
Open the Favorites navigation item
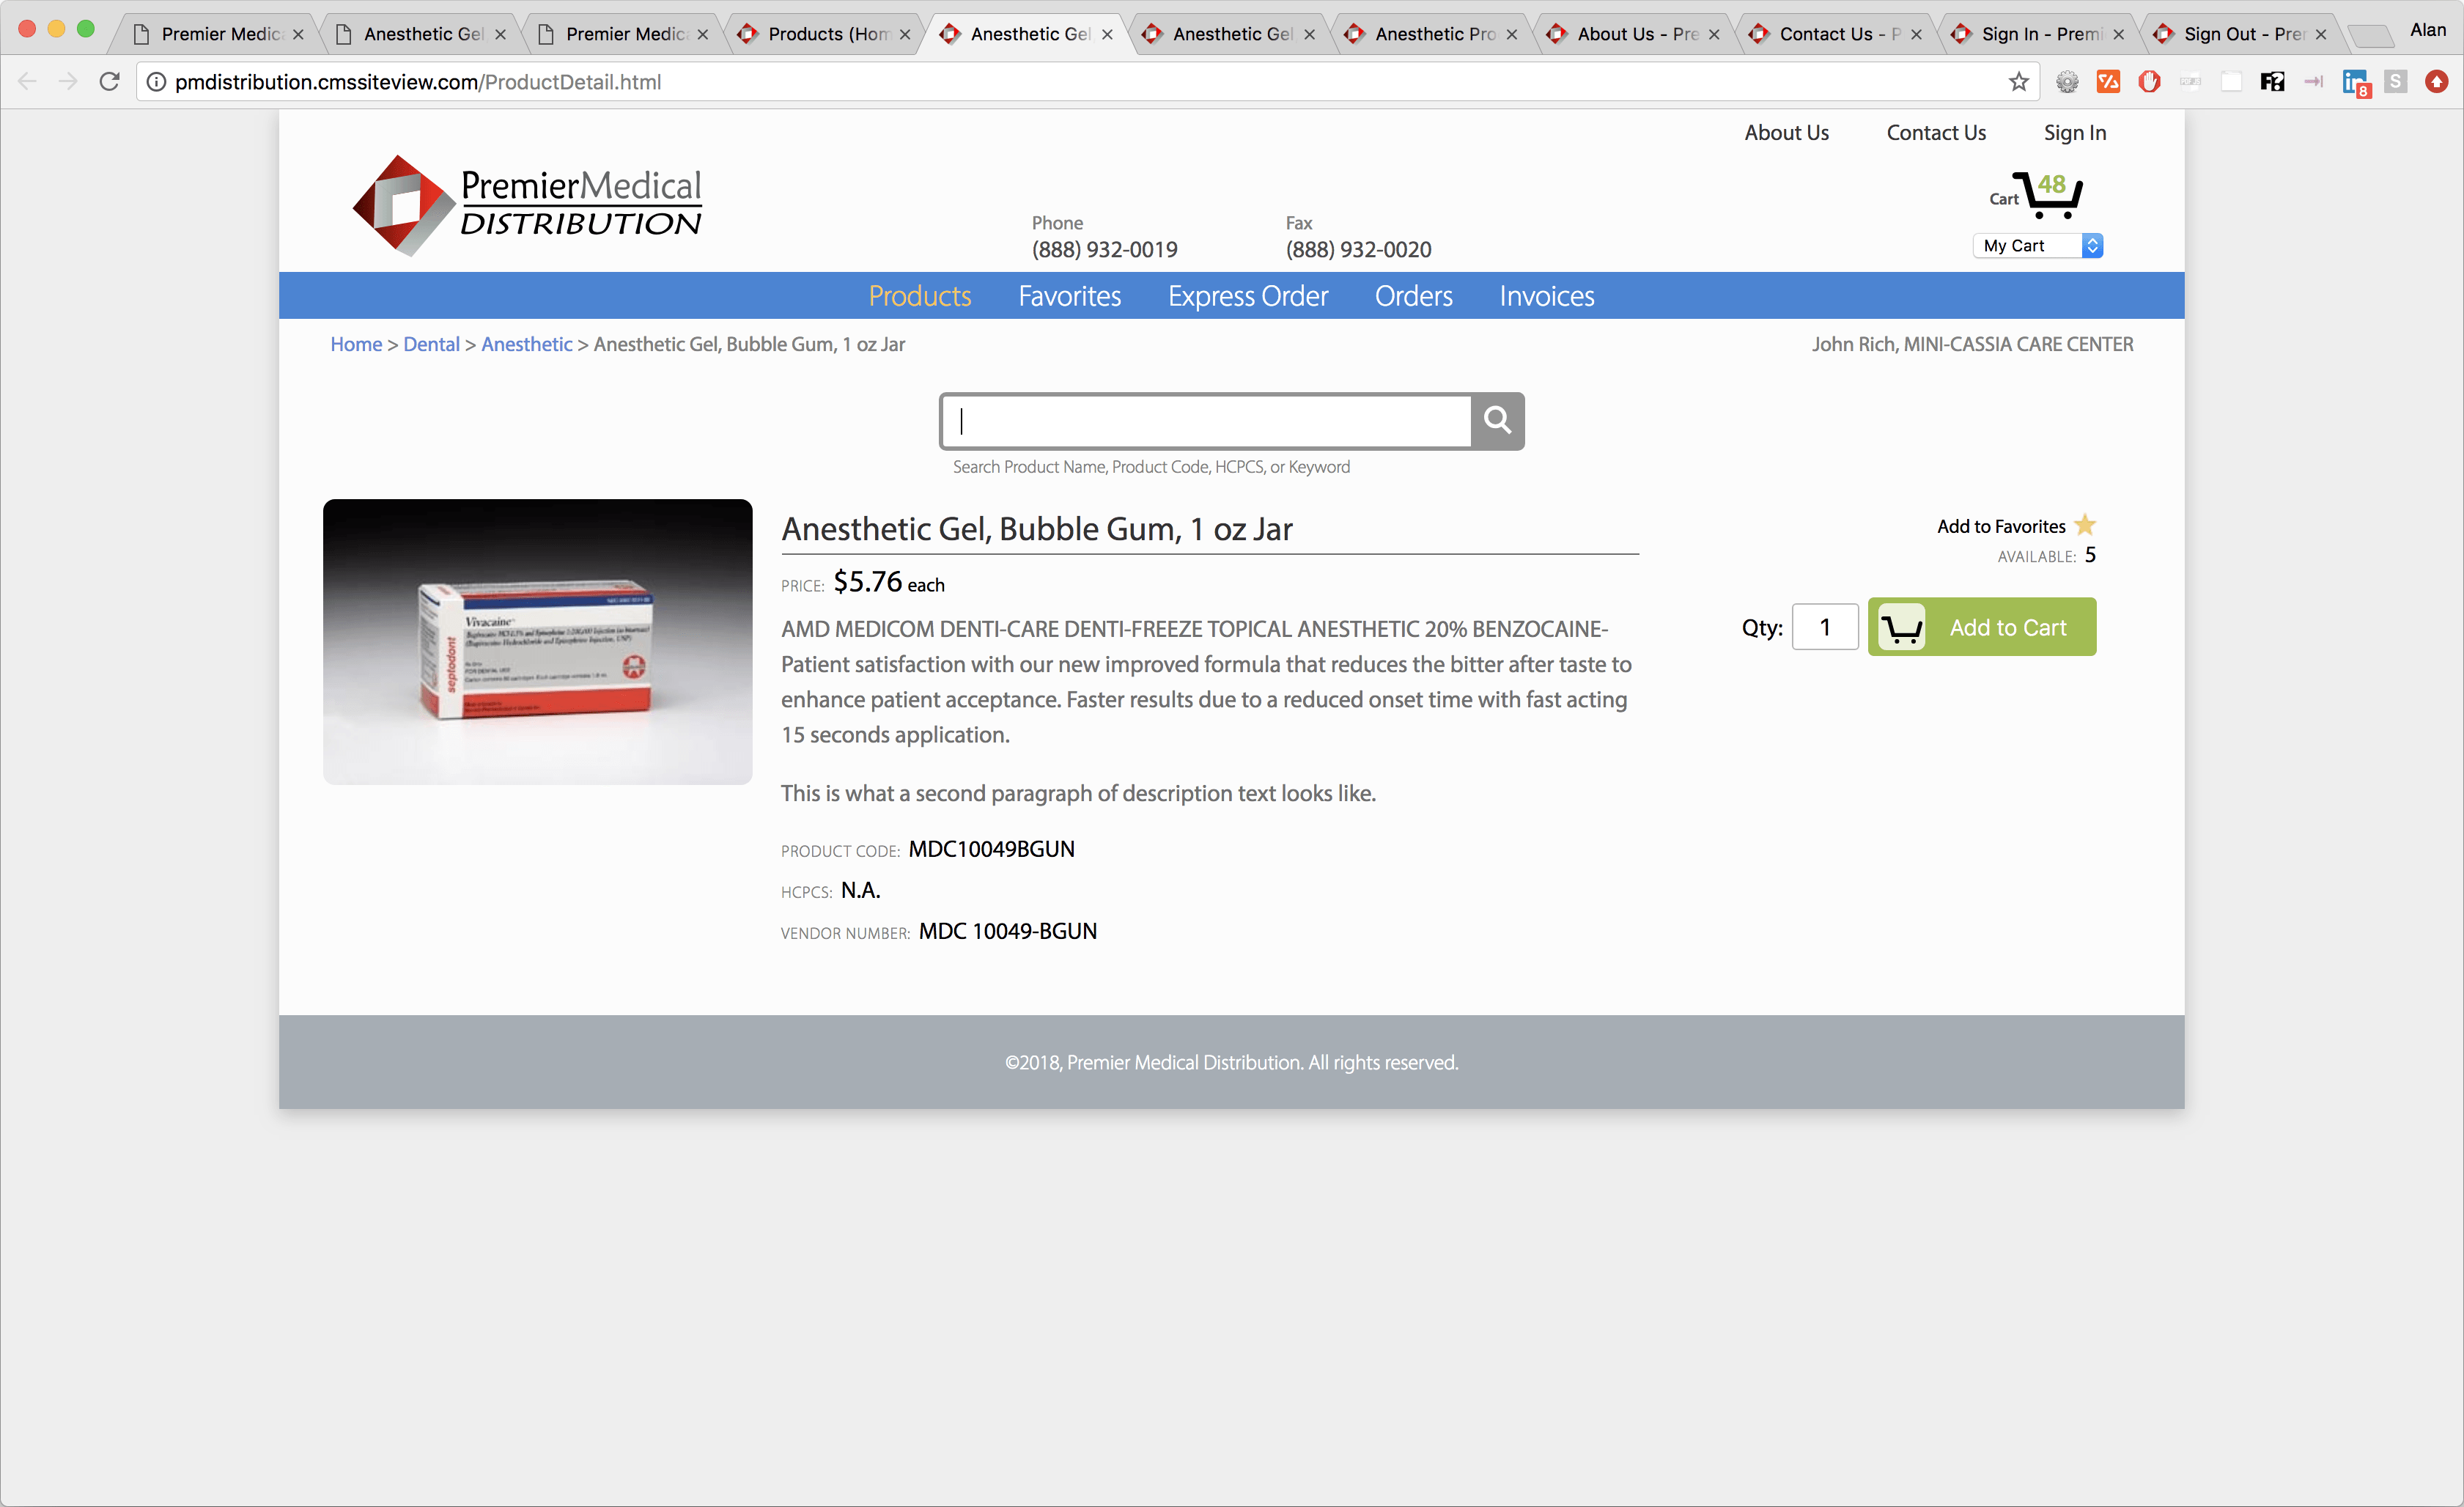pyautogui.click(x=1069, y=296)
